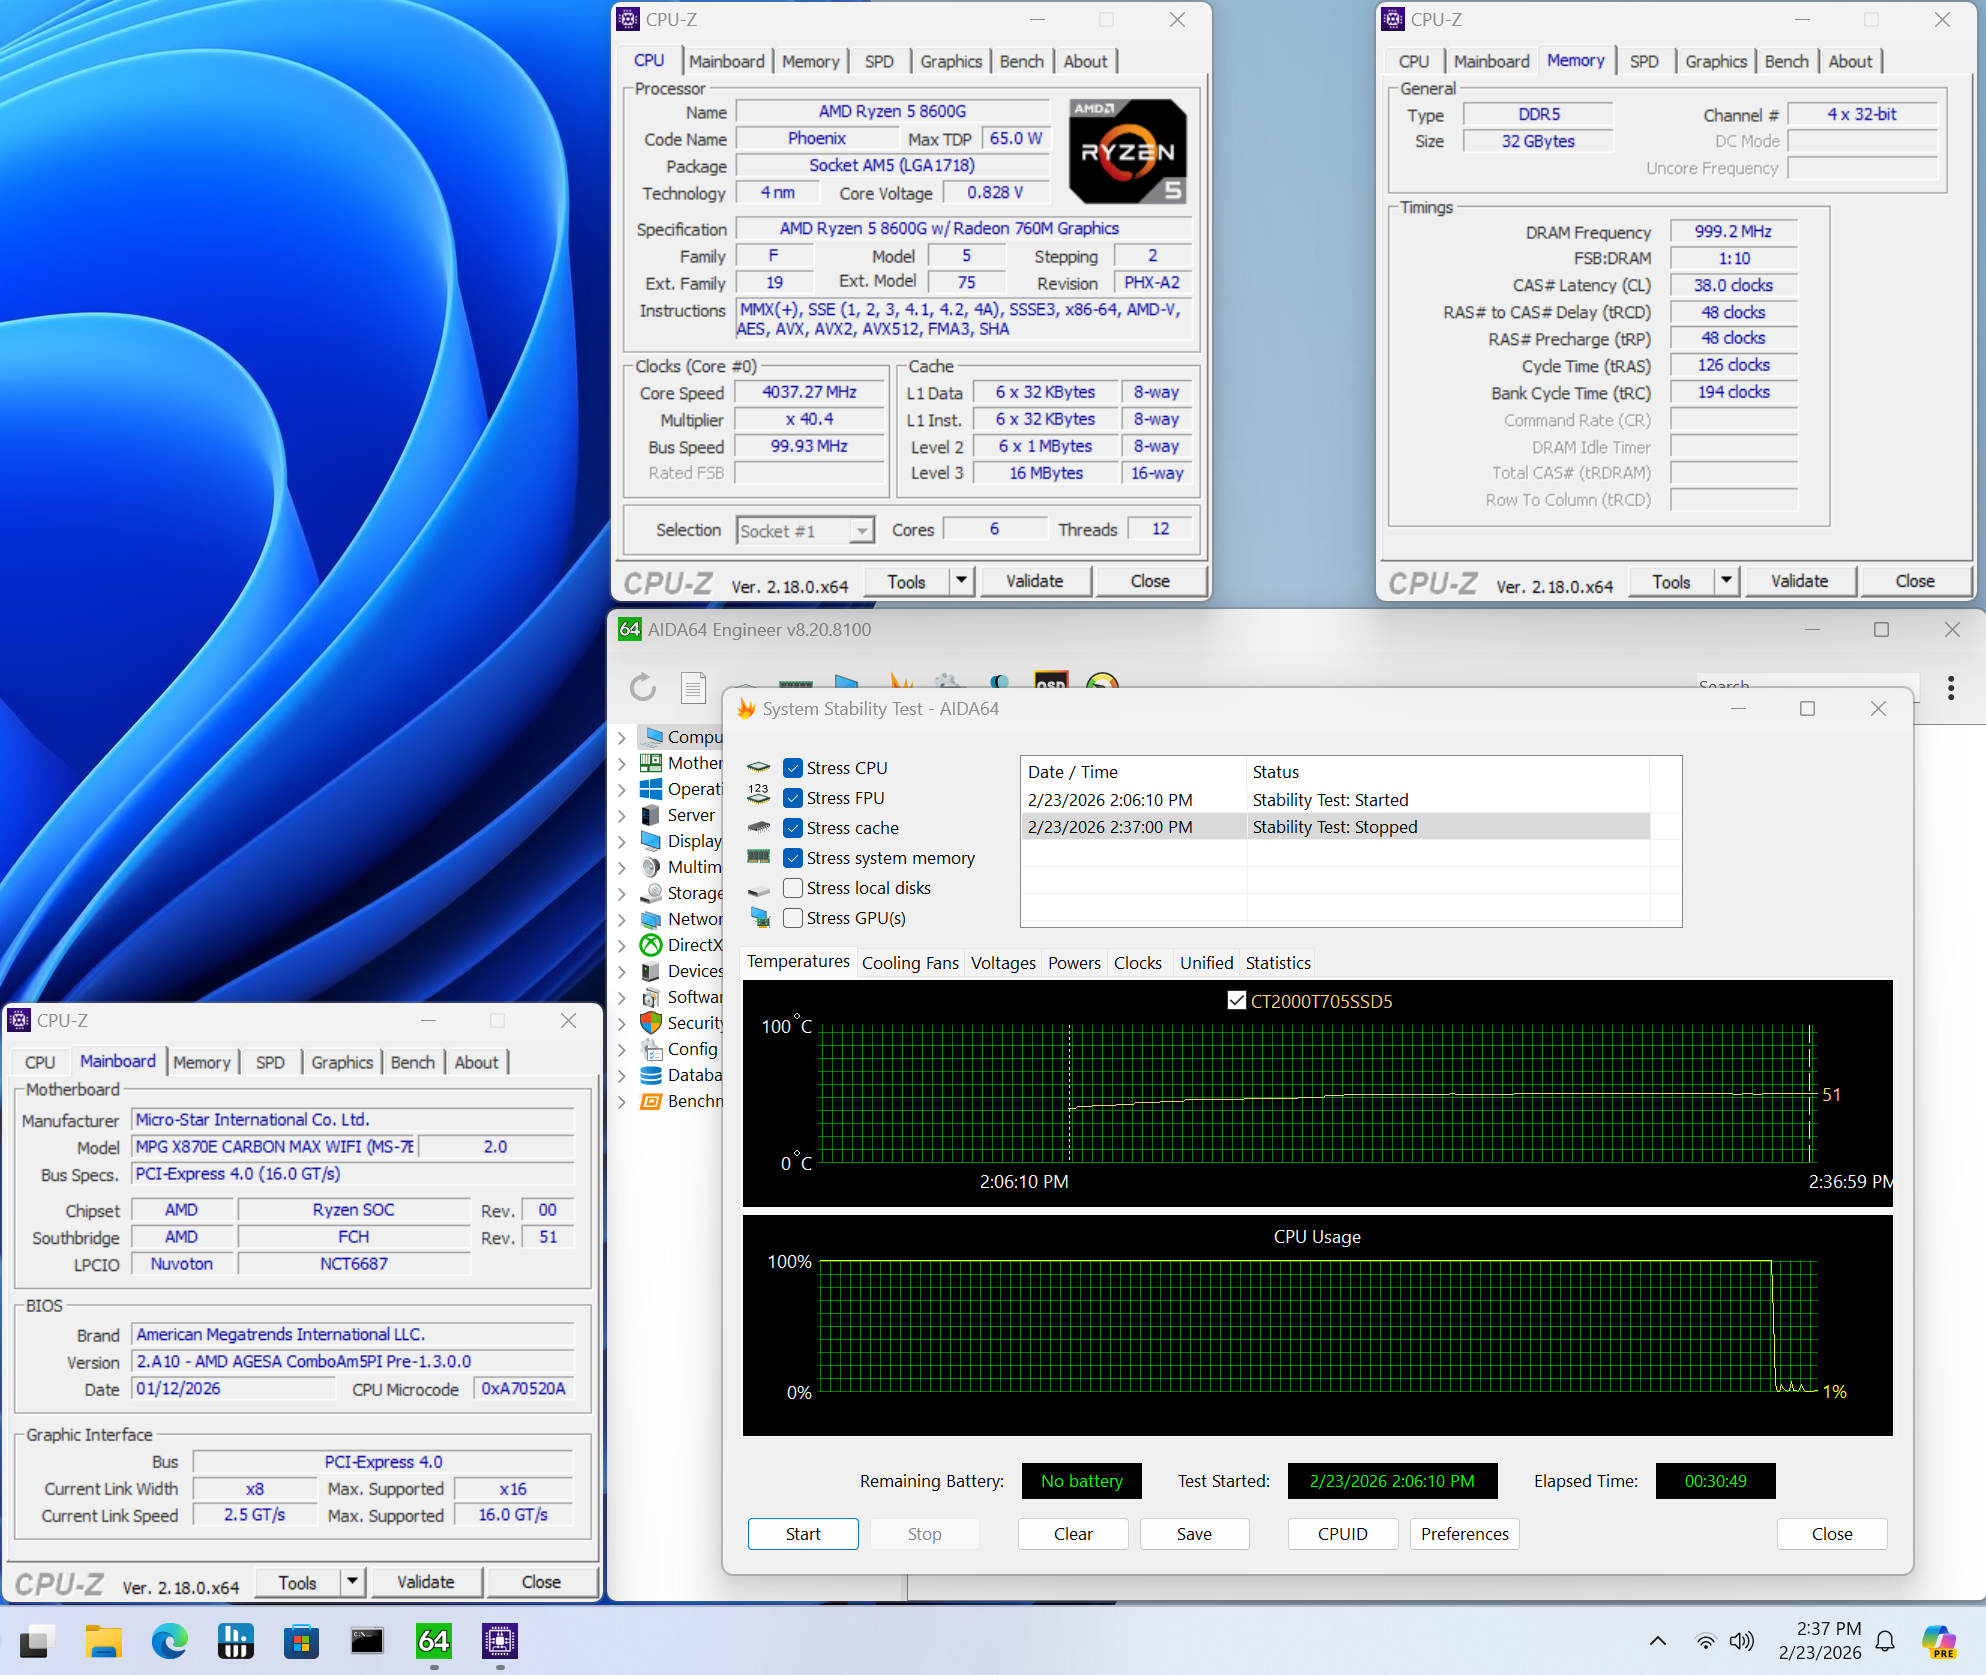Enable the Stress local disks checkbox
This screenshot has height=1675, width=1986.
793,887
